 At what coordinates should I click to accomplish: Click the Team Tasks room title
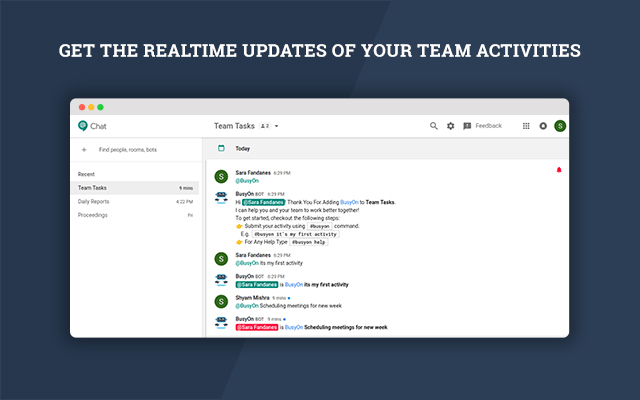(234, 126)
